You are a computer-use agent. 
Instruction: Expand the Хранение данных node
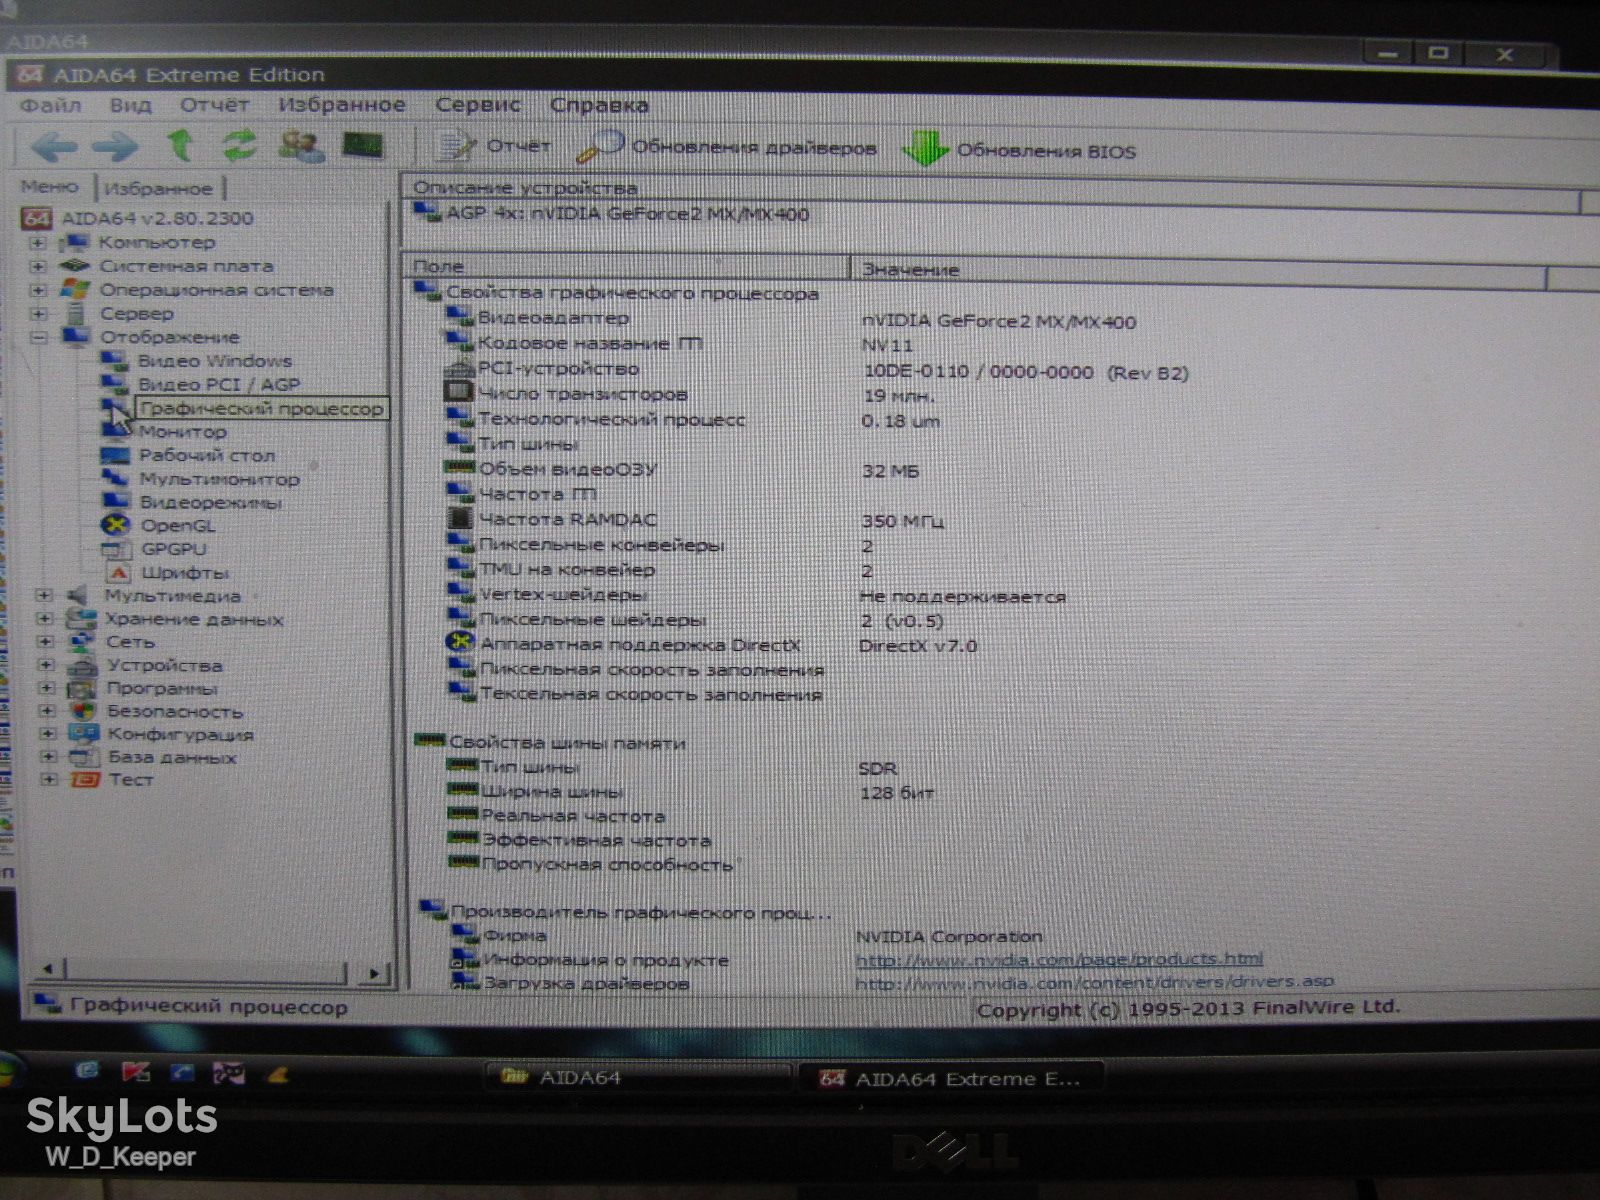pyautogui.click(x=44, y=619)
